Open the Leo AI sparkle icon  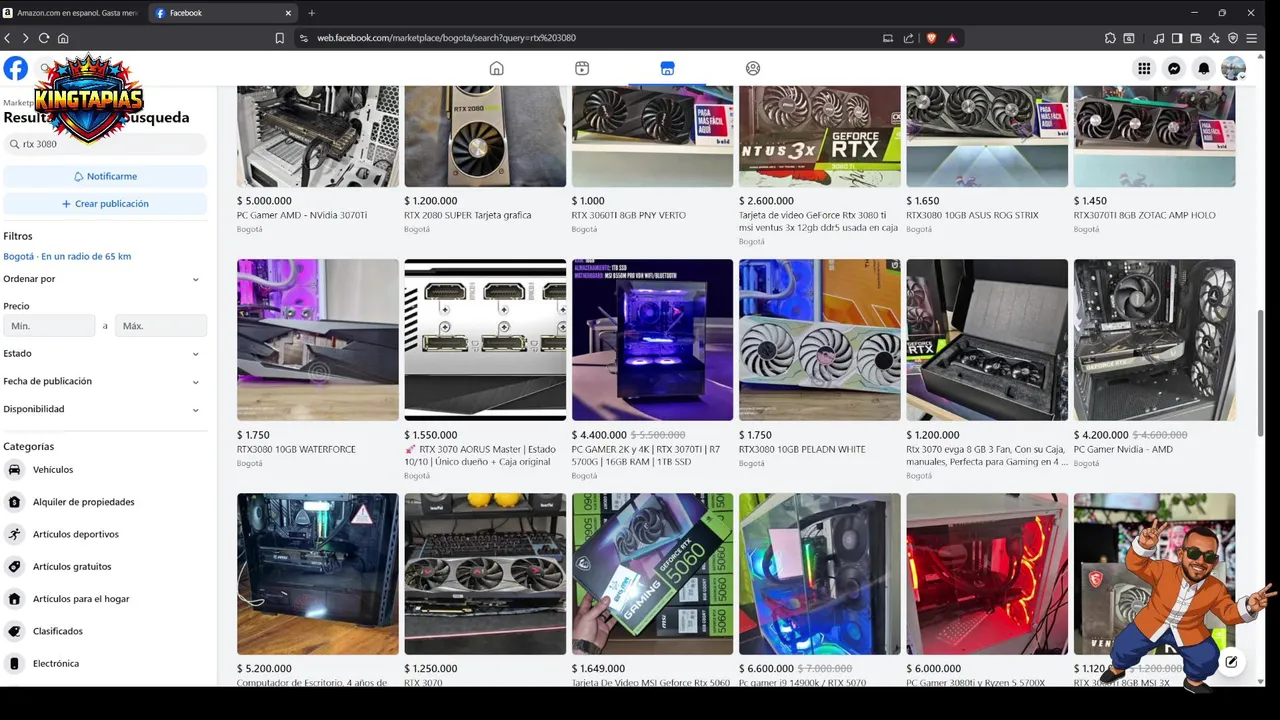pos(1214,38)
